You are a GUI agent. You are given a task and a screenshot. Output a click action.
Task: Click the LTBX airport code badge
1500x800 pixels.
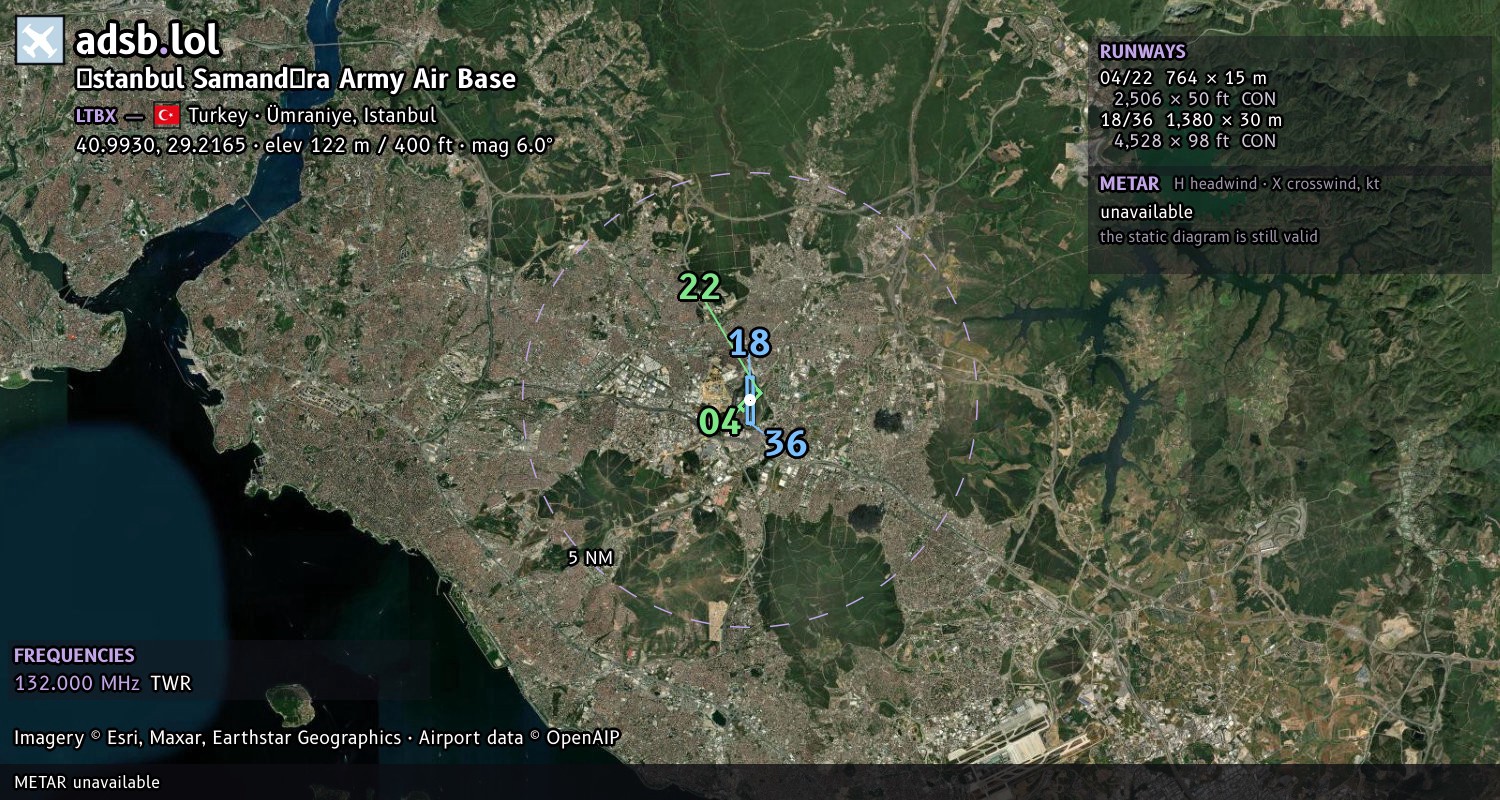tap(95, 115)
